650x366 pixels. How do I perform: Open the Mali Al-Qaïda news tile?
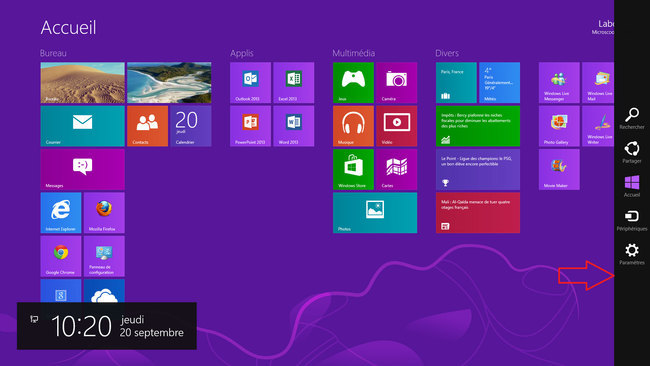click(x=478, y=213)
